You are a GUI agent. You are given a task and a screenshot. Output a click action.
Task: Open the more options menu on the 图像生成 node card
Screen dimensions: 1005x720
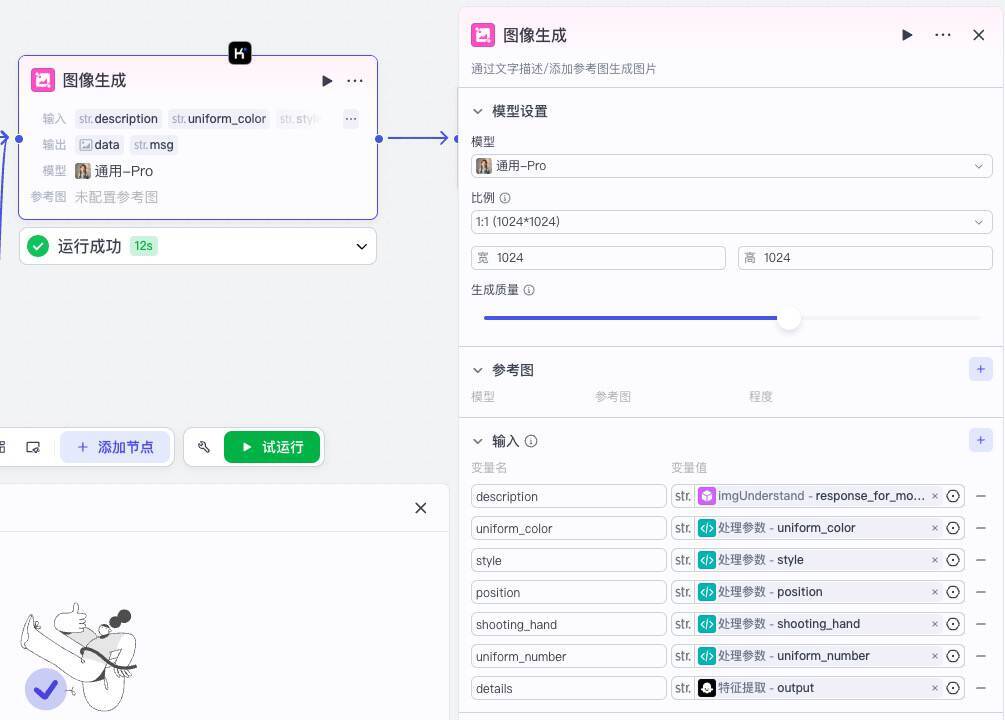tap(355, 81)
